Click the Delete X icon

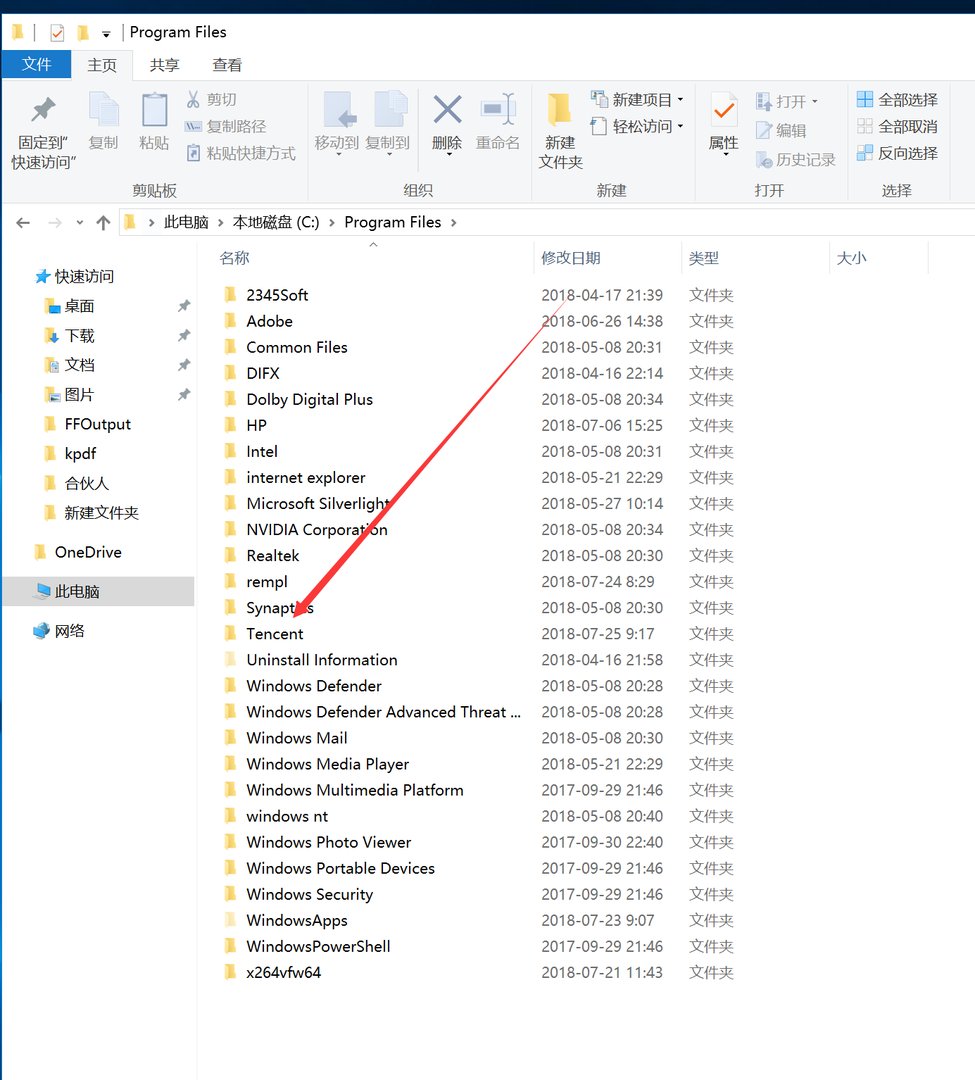[x=447, y=110]
